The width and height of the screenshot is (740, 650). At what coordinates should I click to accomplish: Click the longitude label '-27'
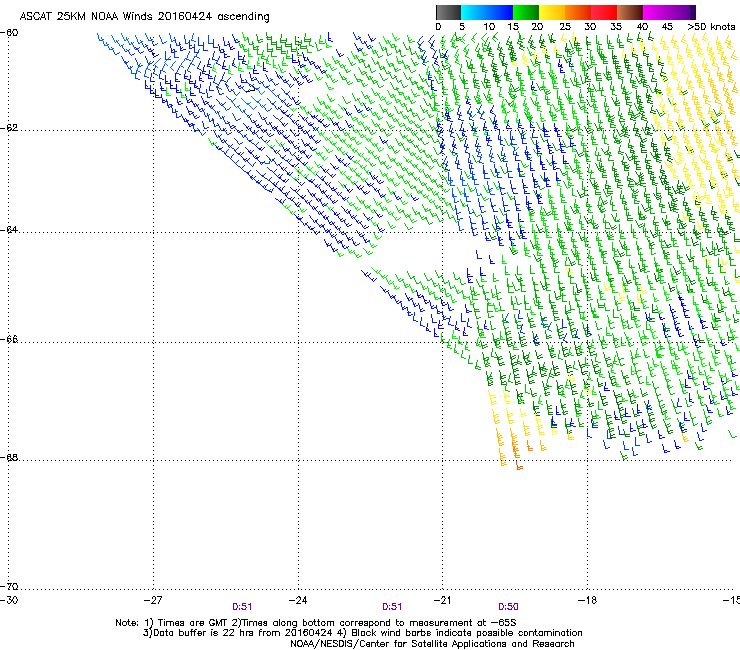pos(153,600)
